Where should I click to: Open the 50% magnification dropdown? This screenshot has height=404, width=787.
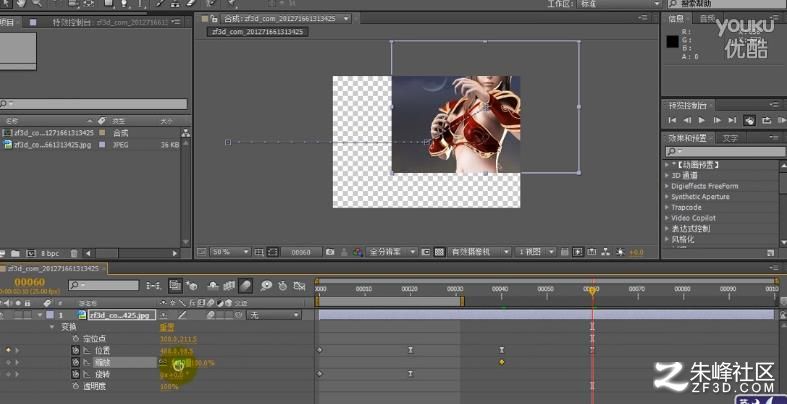(x=229, y=252)
